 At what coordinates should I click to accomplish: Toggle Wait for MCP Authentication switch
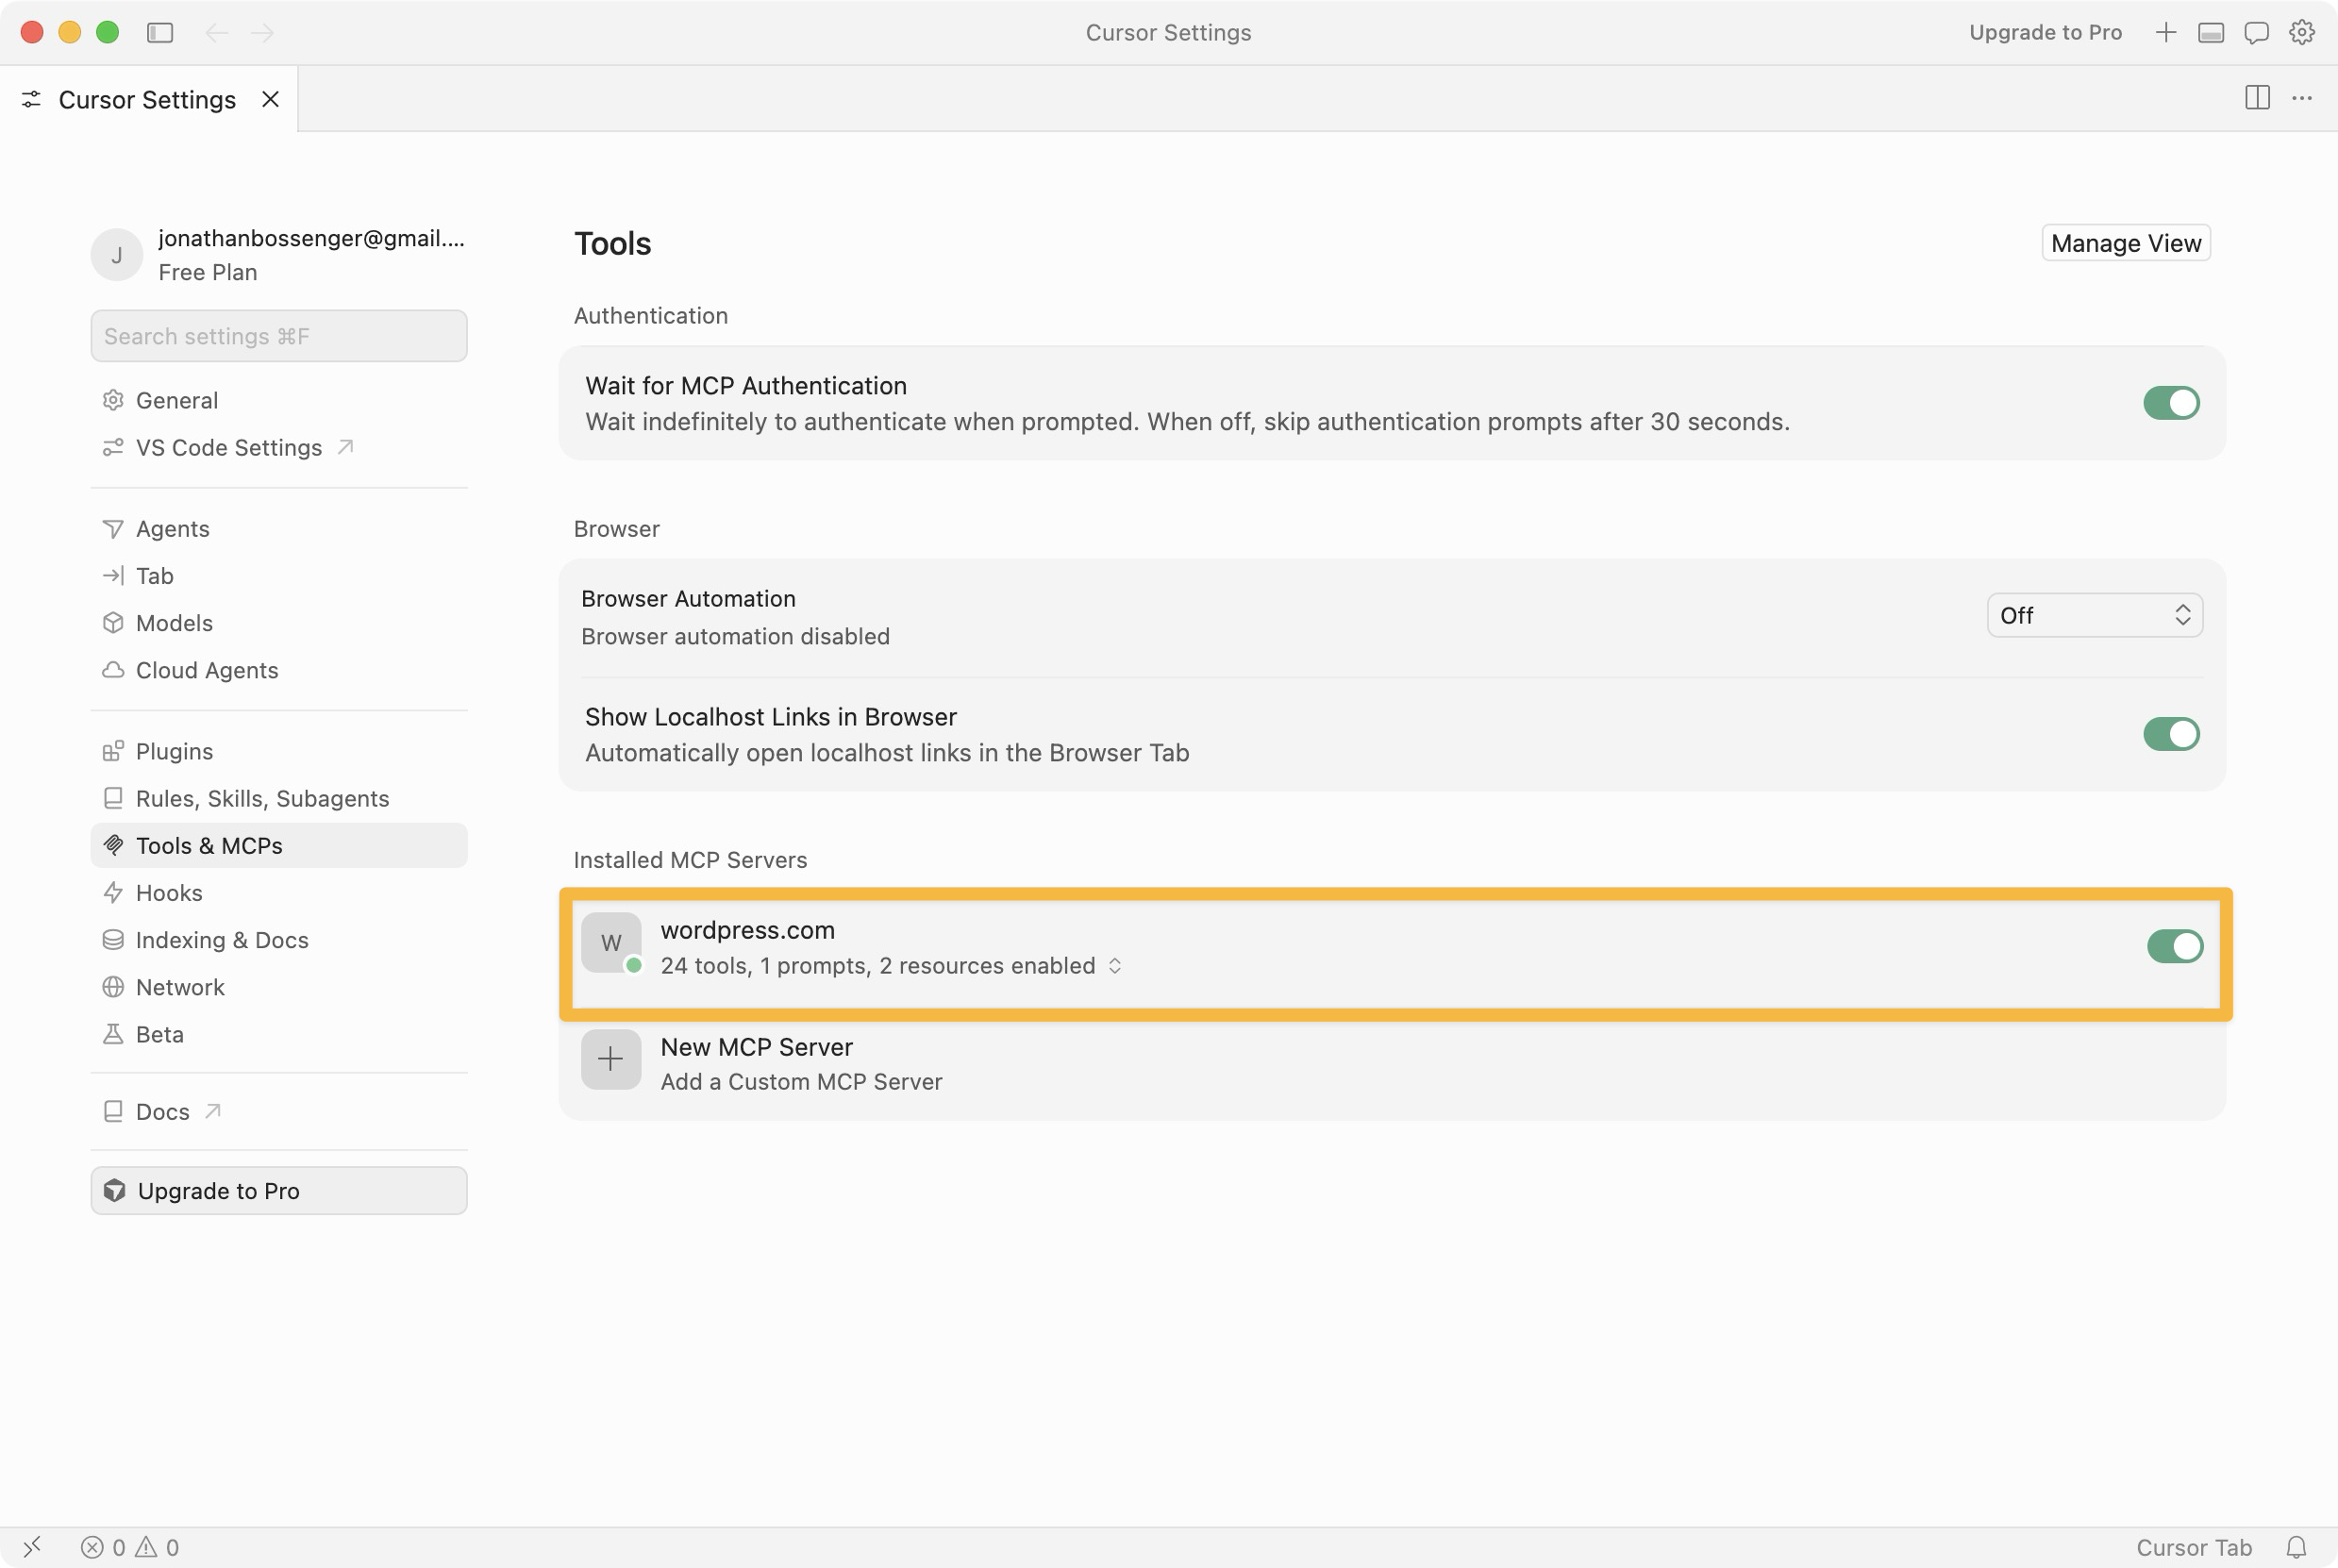[2171, 403]
